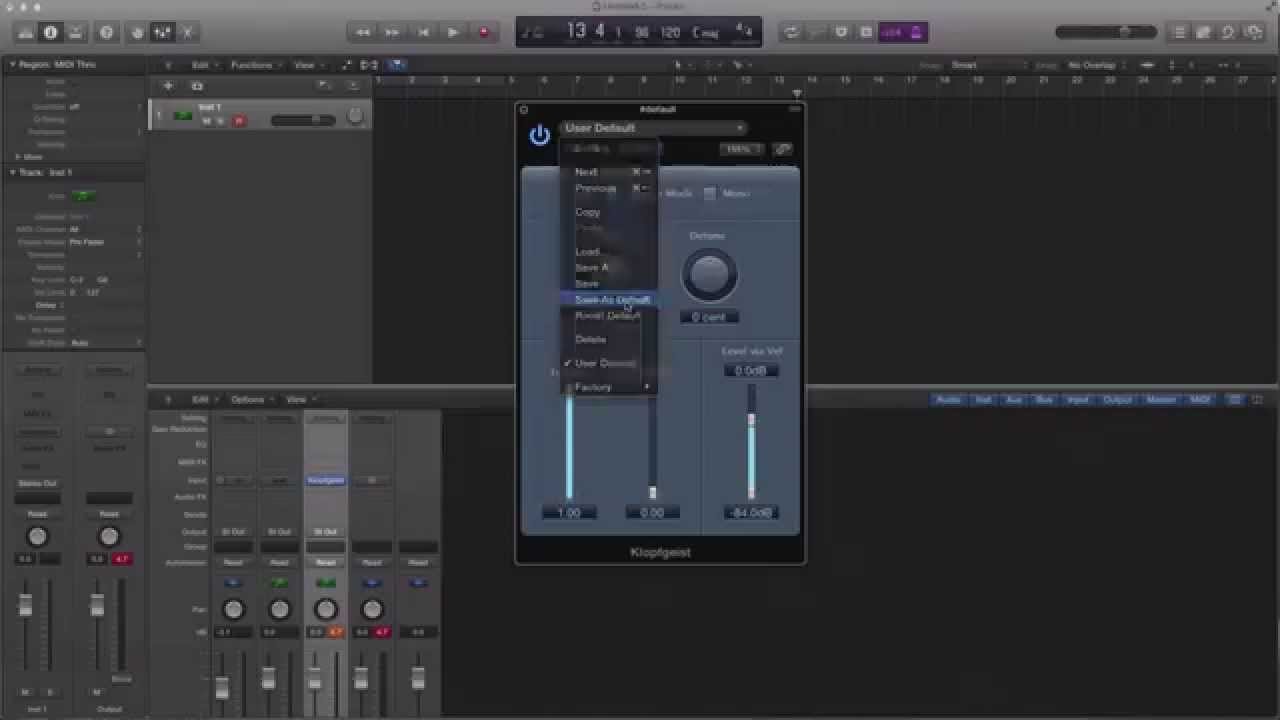Open the User Default preset dropdown
1280x720 pixels.
point(654,128)
